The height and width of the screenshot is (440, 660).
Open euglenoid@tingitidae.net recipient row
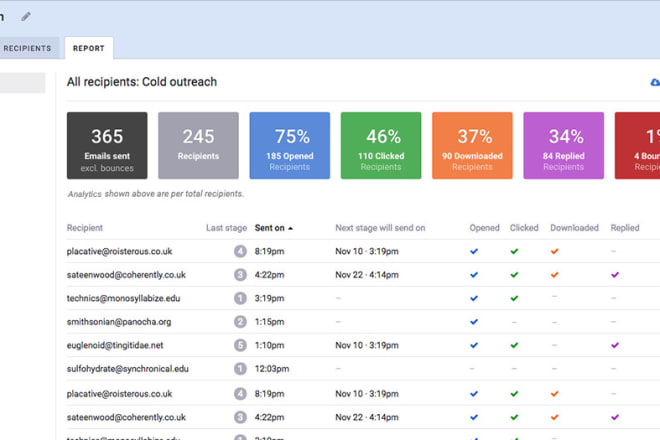tap(363, 345)
